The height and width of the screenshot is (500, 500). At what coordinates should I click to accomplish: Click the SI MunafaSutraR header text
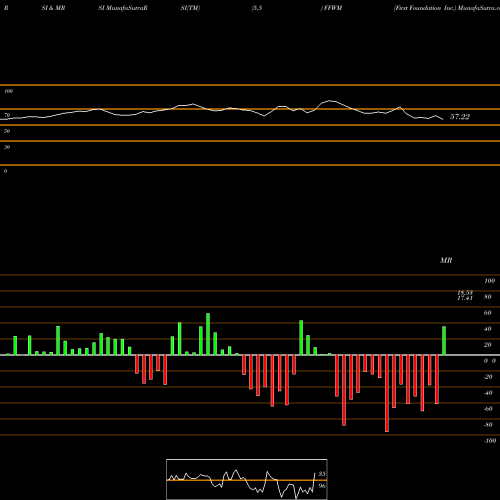[123, 8]
